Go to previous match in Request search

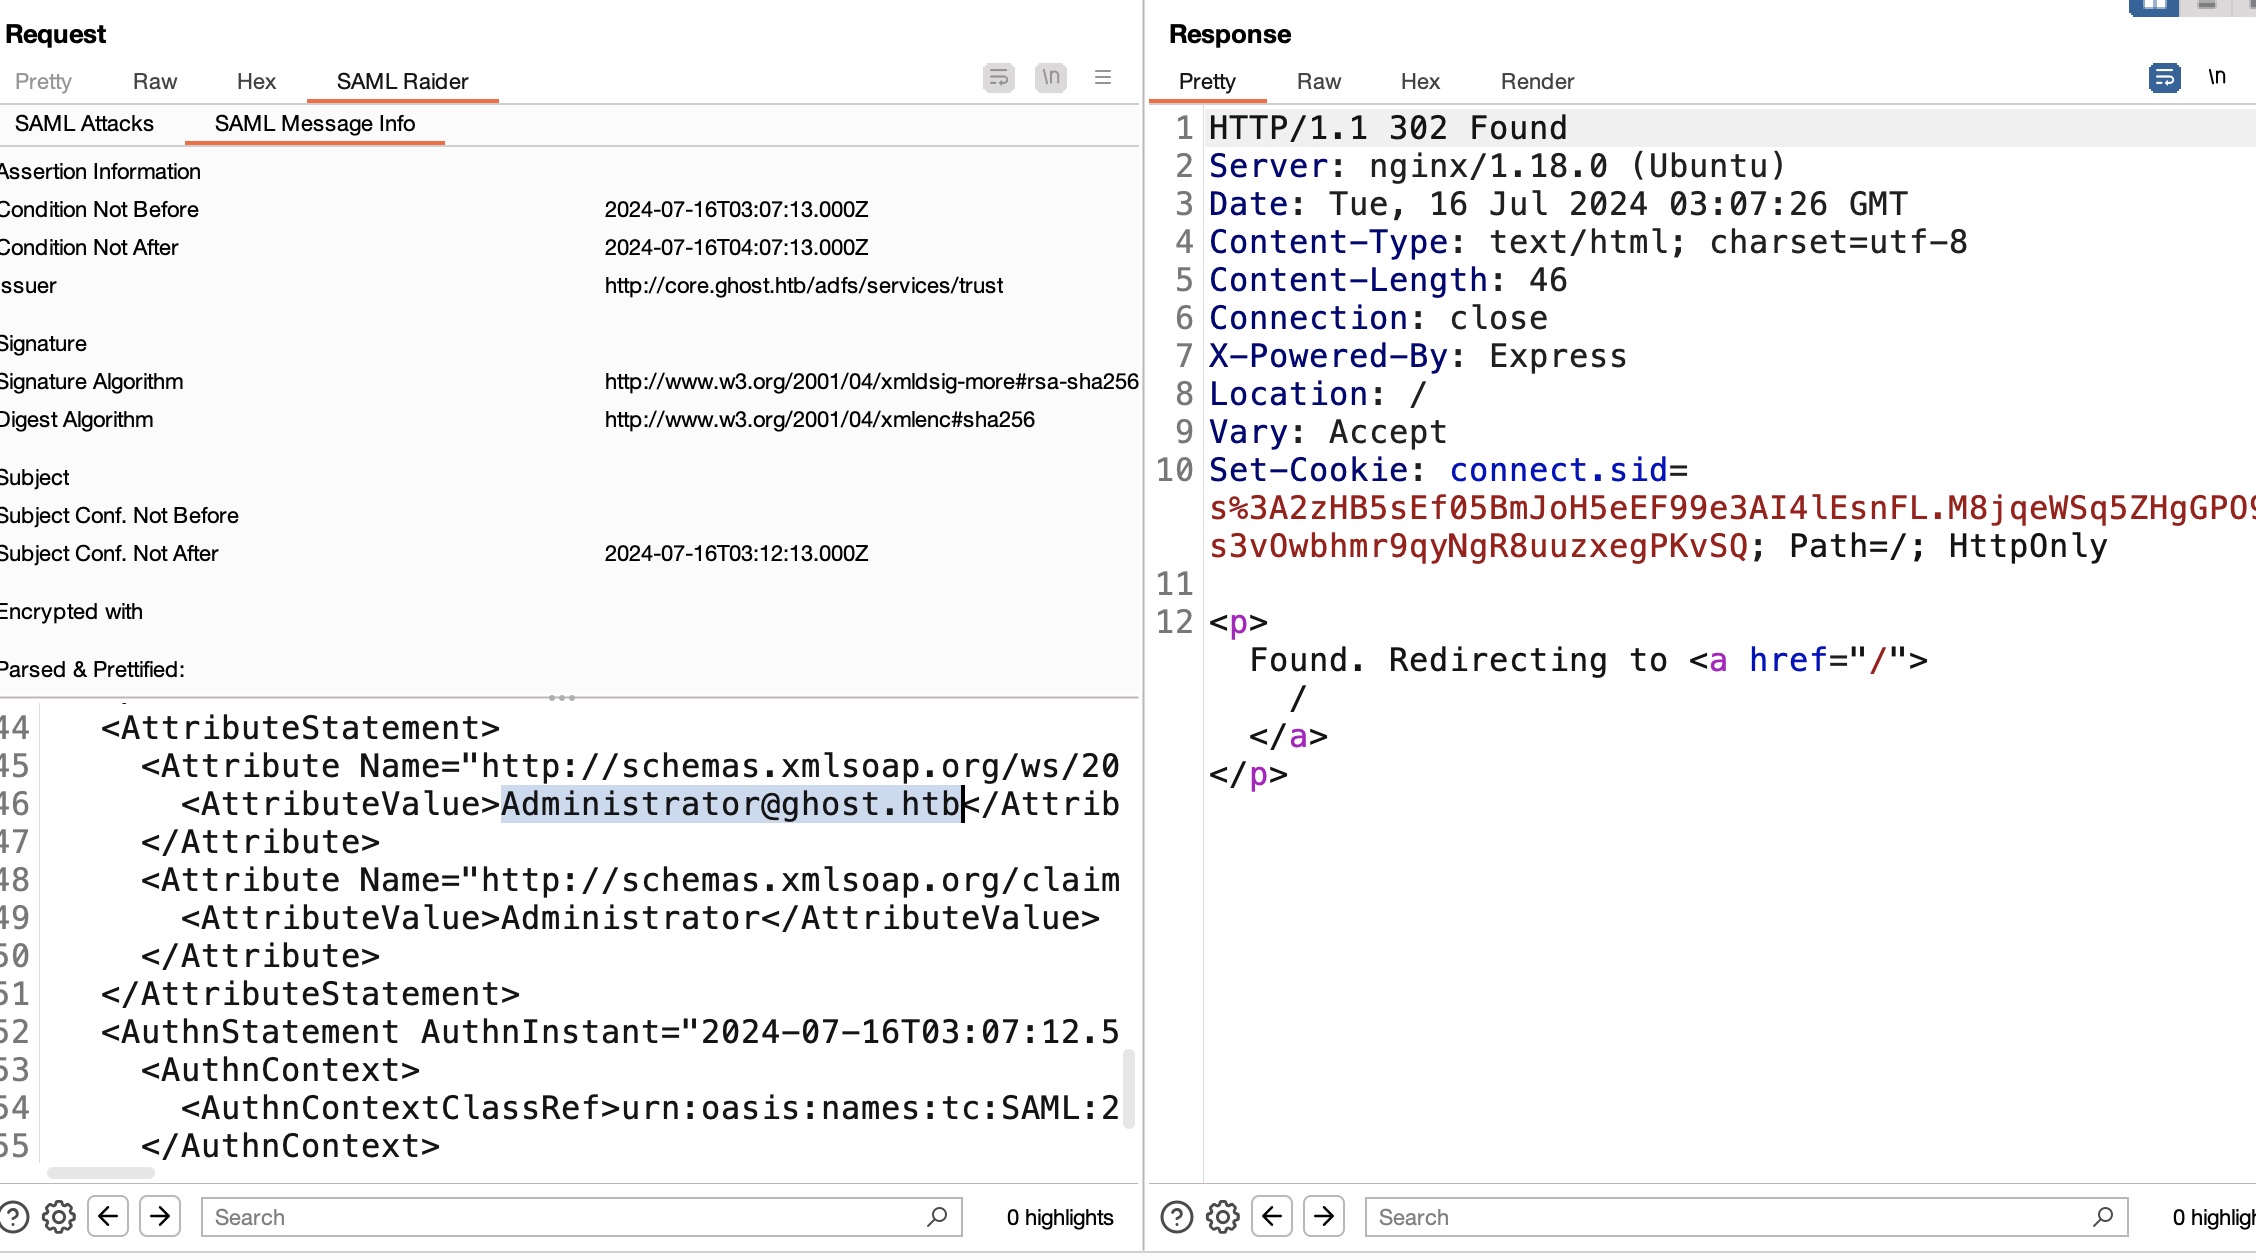(x=108, y=1217)
